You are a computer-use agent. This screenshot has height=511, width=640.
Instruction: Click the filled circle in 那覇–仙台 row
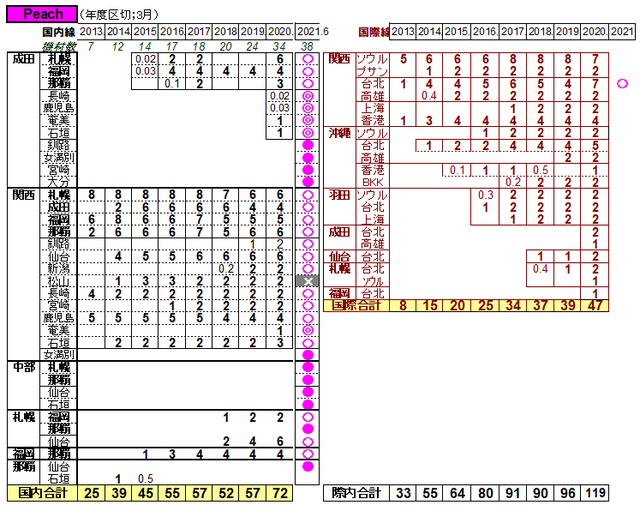[308, 467]
